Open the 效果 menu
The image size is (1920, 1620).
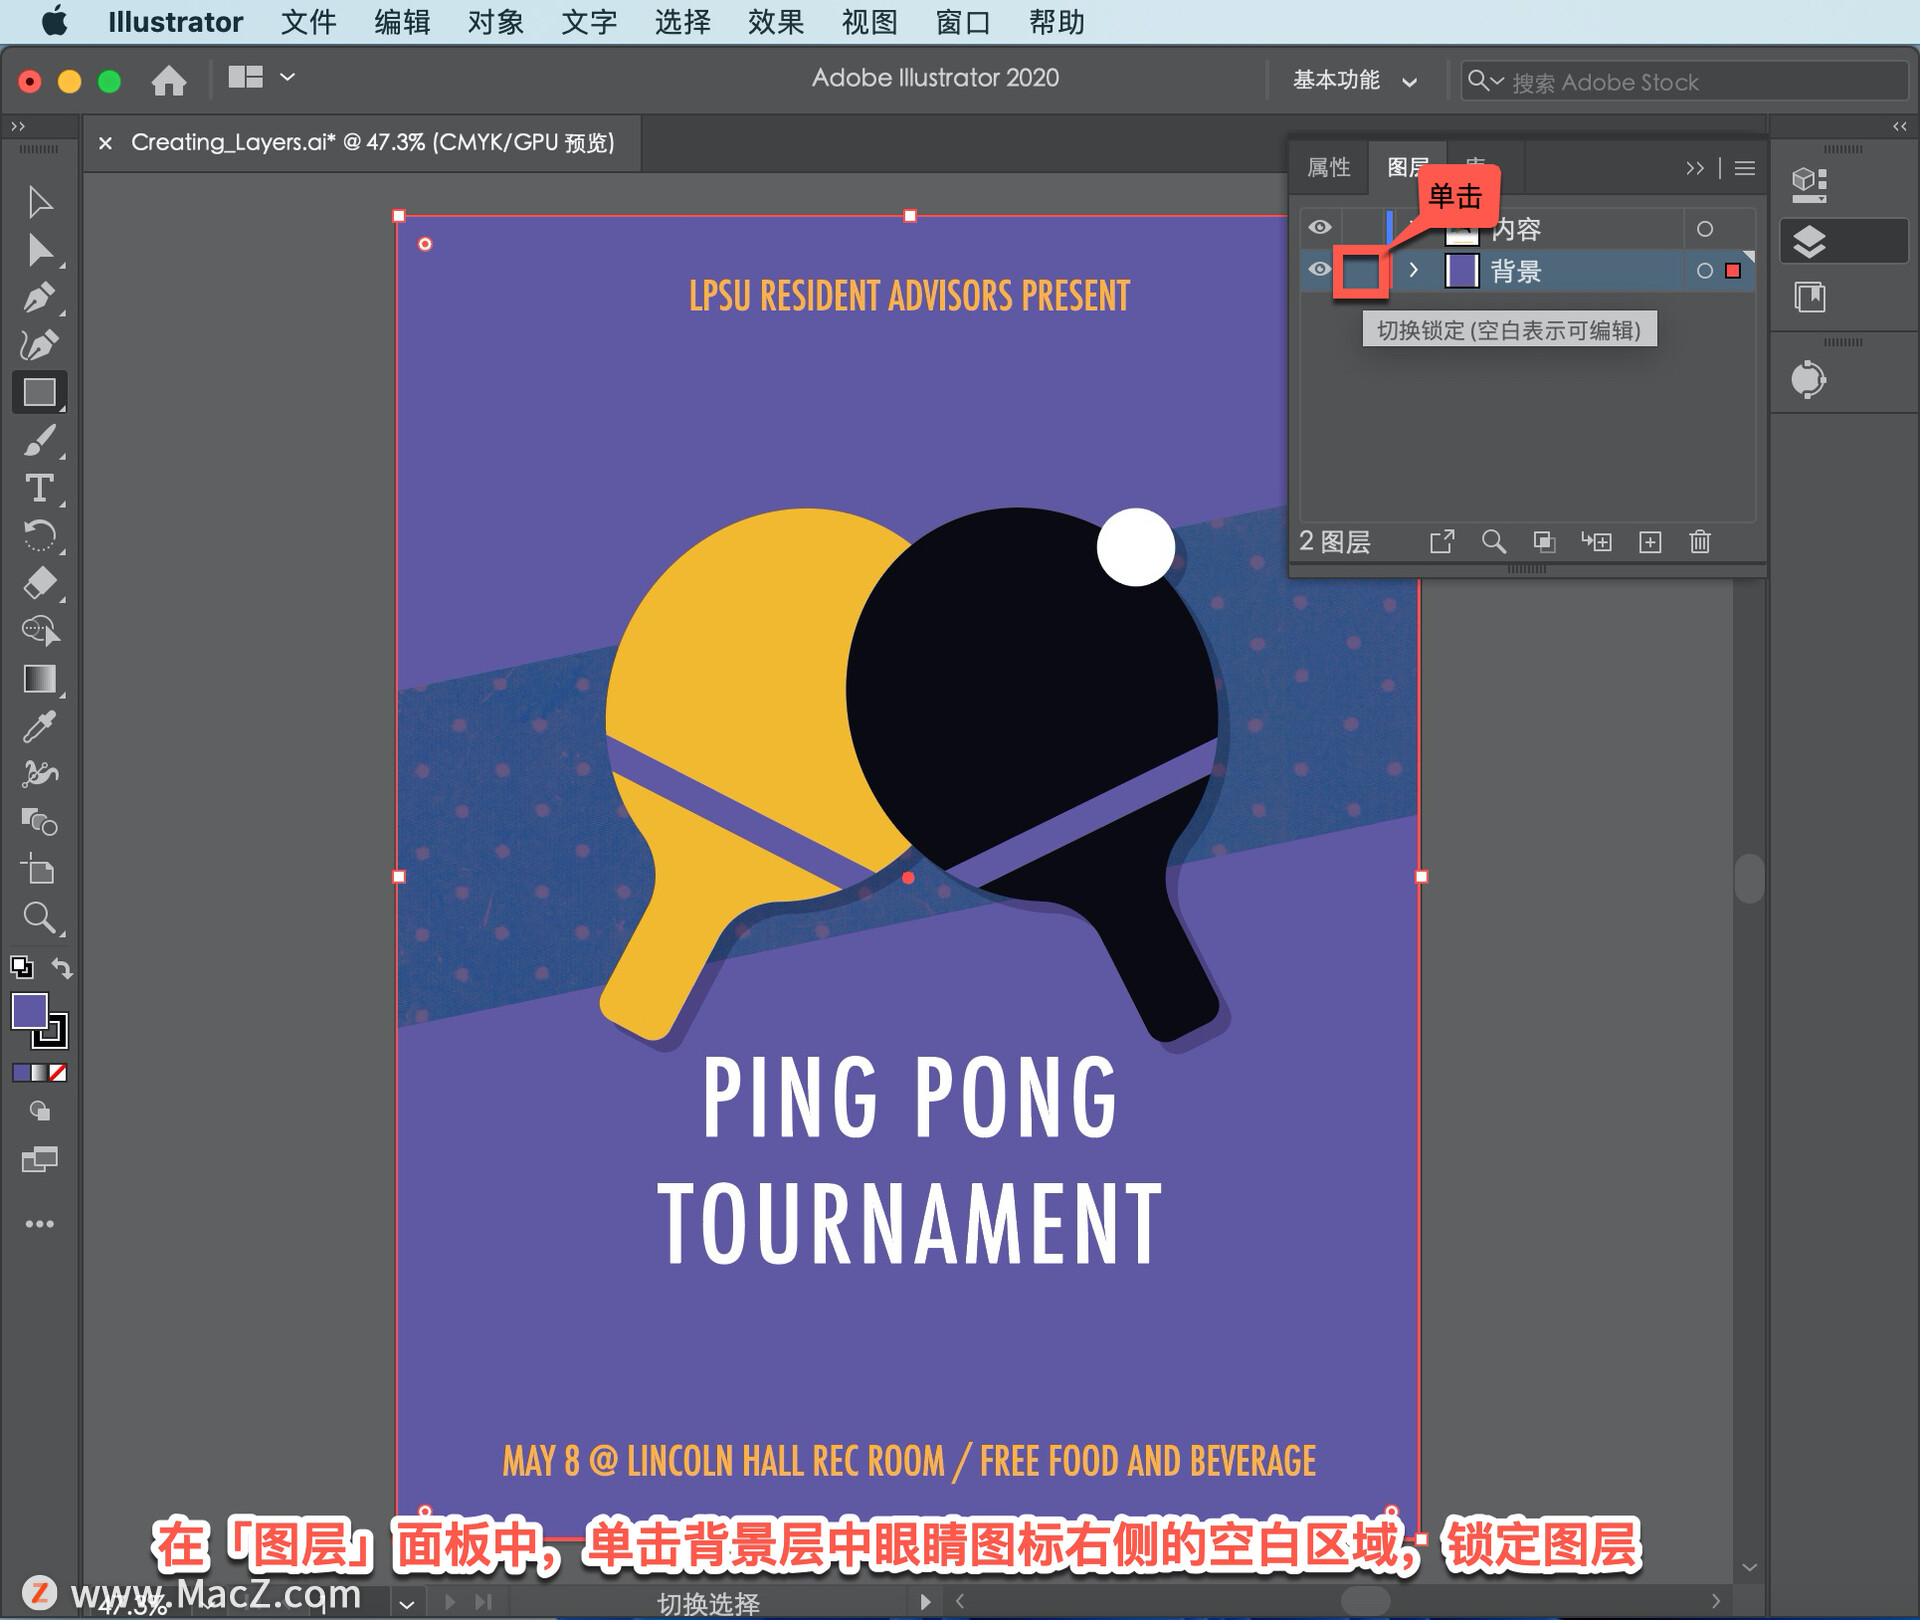coord(775,21)
